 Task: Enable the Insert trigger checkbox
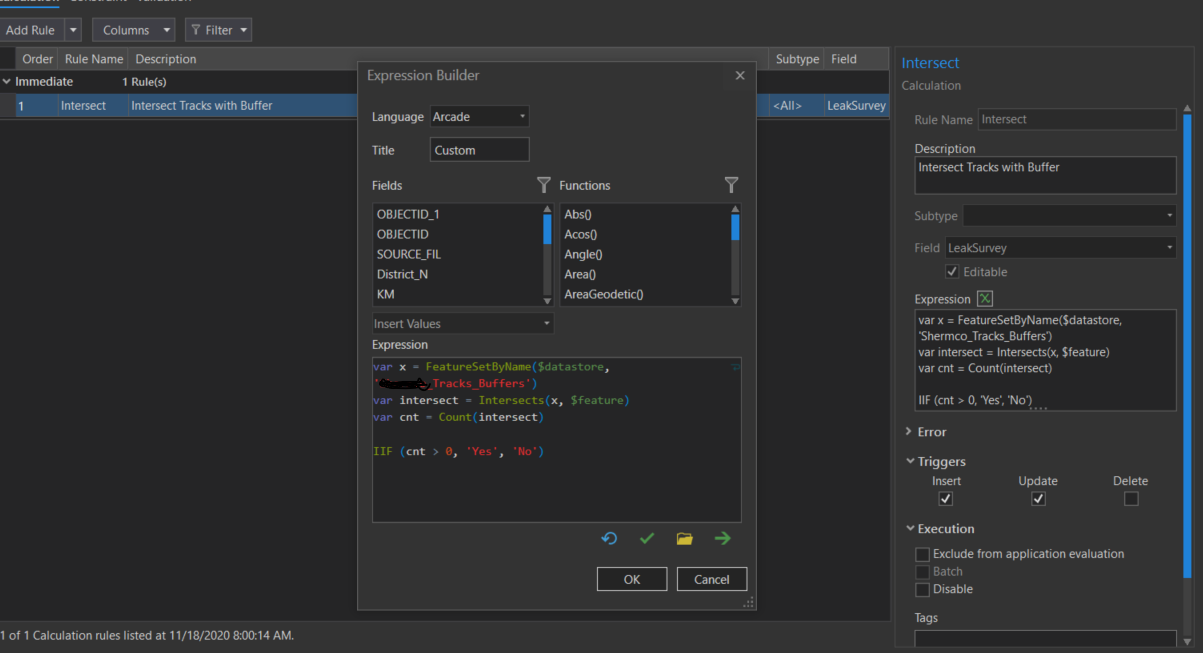coord(945,498)
